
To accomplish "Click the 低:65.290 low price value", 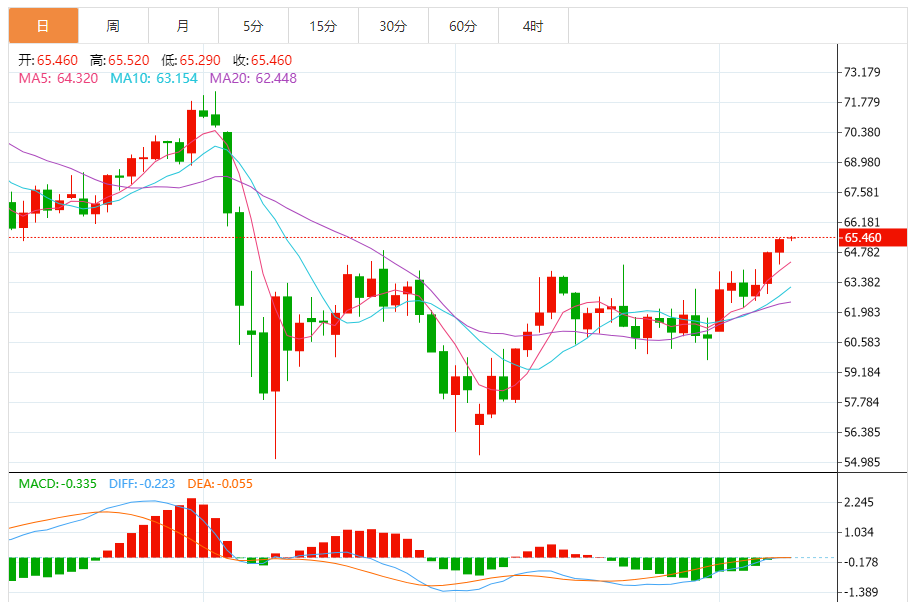I will (191, 60).
